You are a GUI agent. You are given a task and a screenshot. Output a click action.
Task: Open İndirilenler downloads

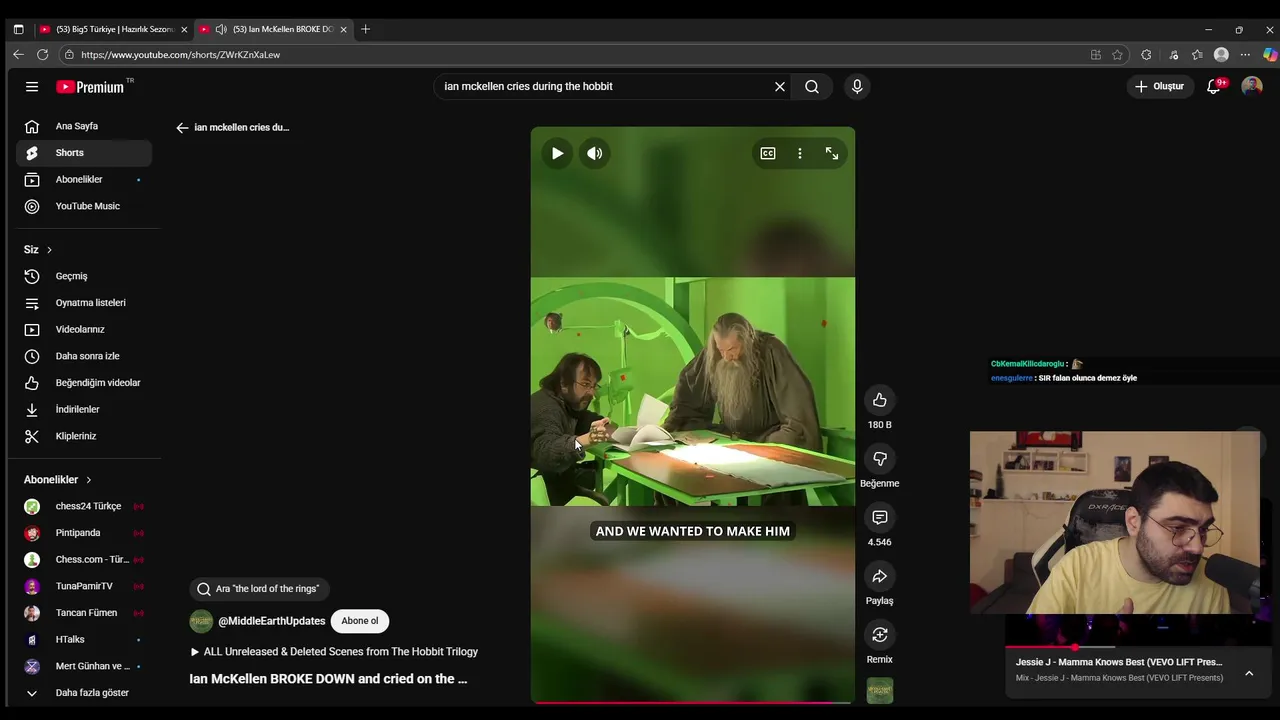click(84, 409)
